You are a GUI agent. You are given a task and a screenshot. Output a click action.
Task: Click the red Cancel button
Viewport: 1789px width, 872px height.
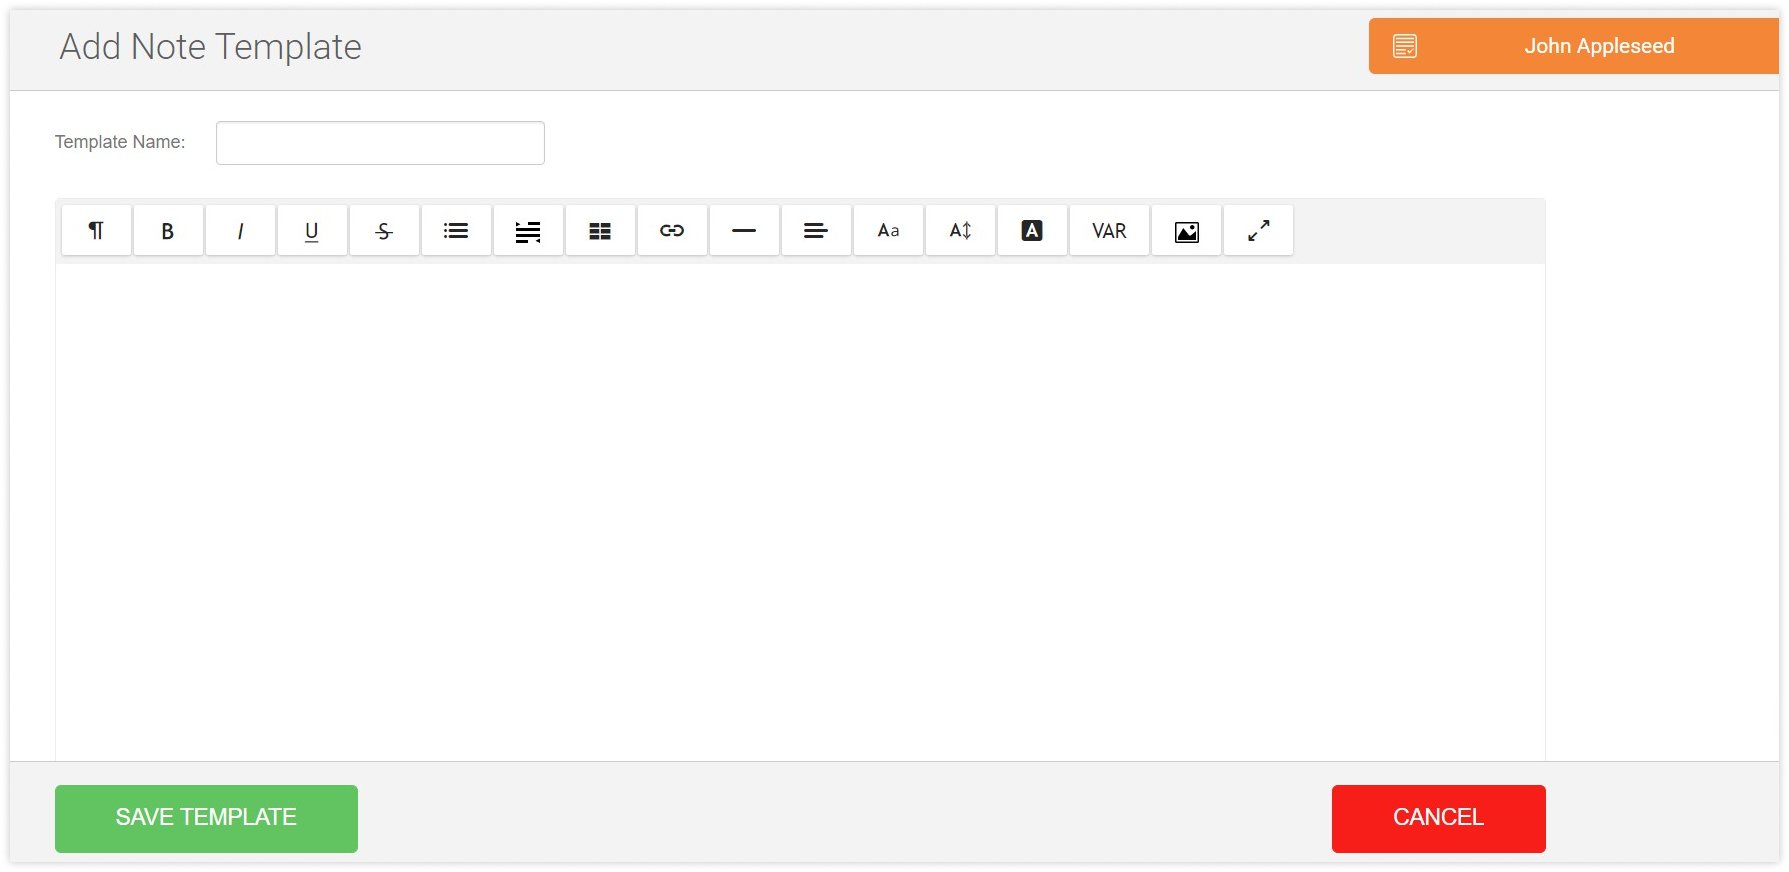(1438, 818)
